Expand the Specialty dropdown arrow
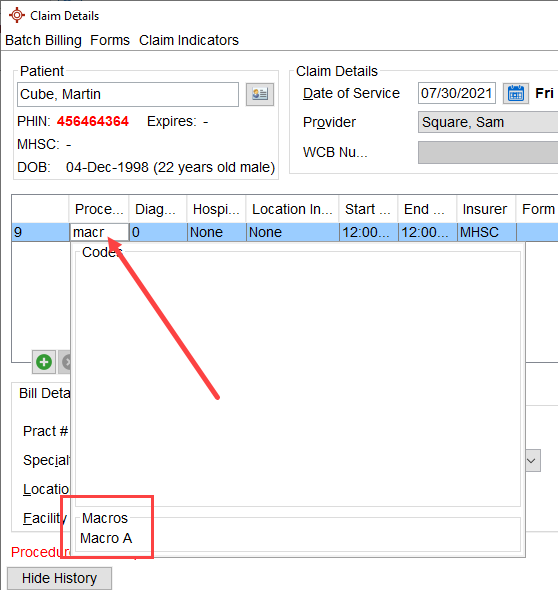The image size is (558, 590). click(x=531, y=461)
